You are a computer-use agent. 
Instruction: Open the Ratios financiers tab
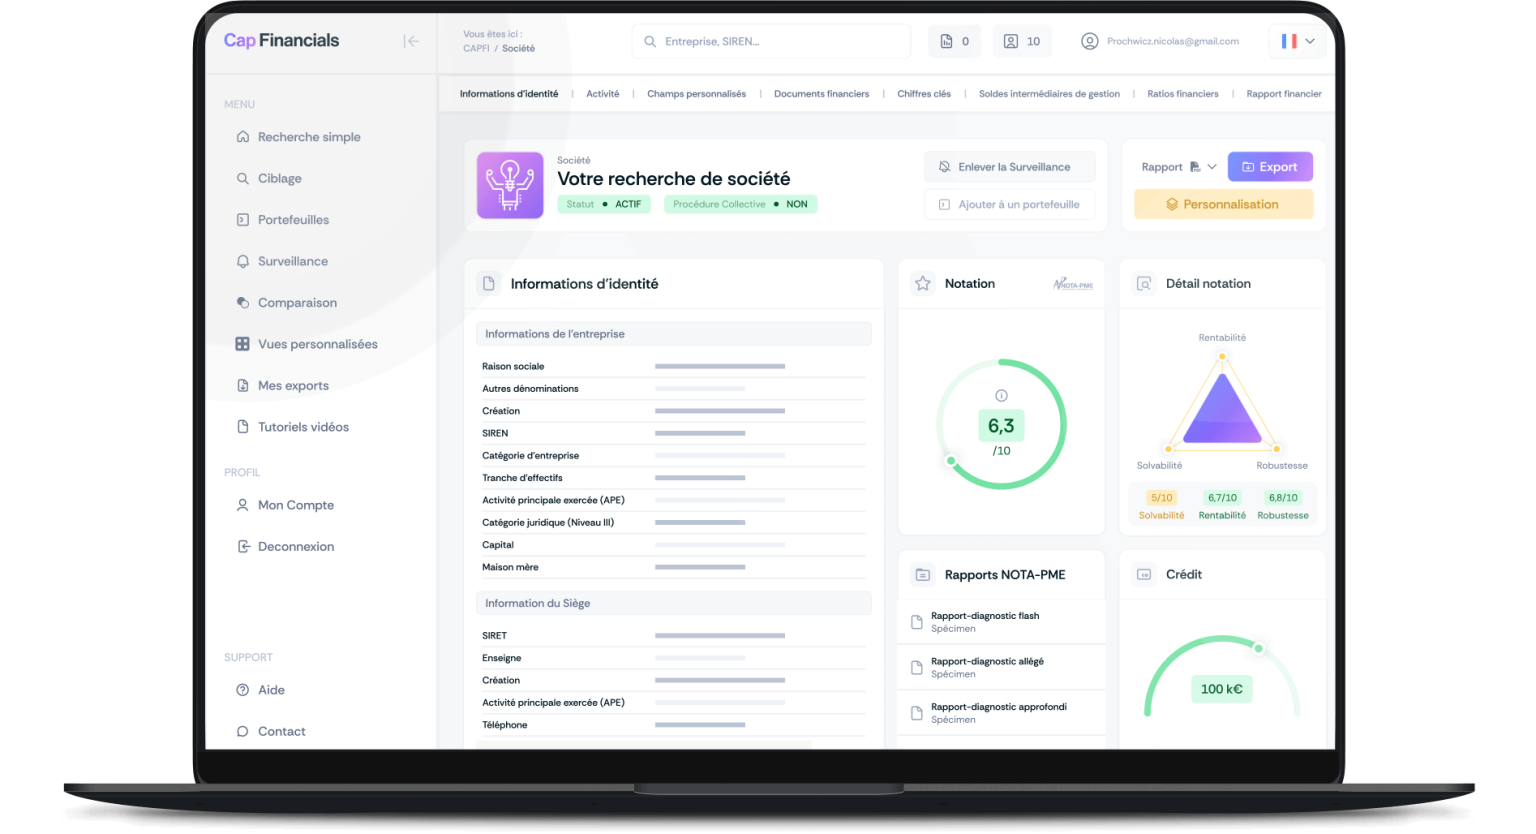click(x=1182, y=94)
